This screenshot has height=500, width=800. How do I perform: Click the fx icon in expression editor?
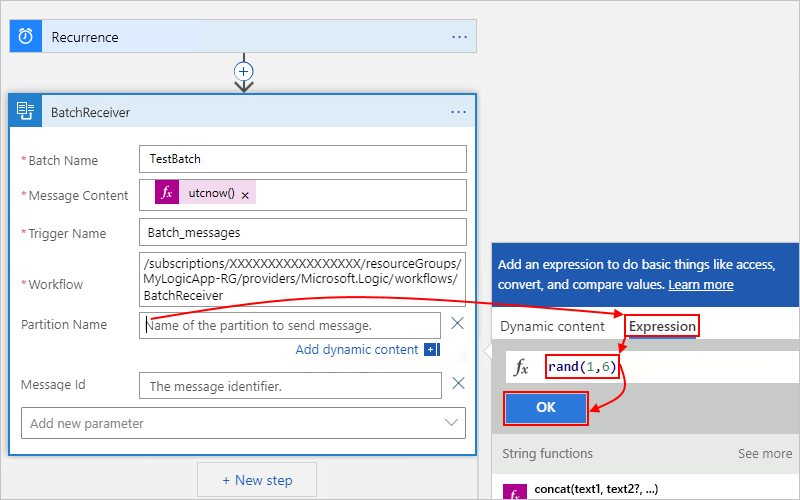521,367
